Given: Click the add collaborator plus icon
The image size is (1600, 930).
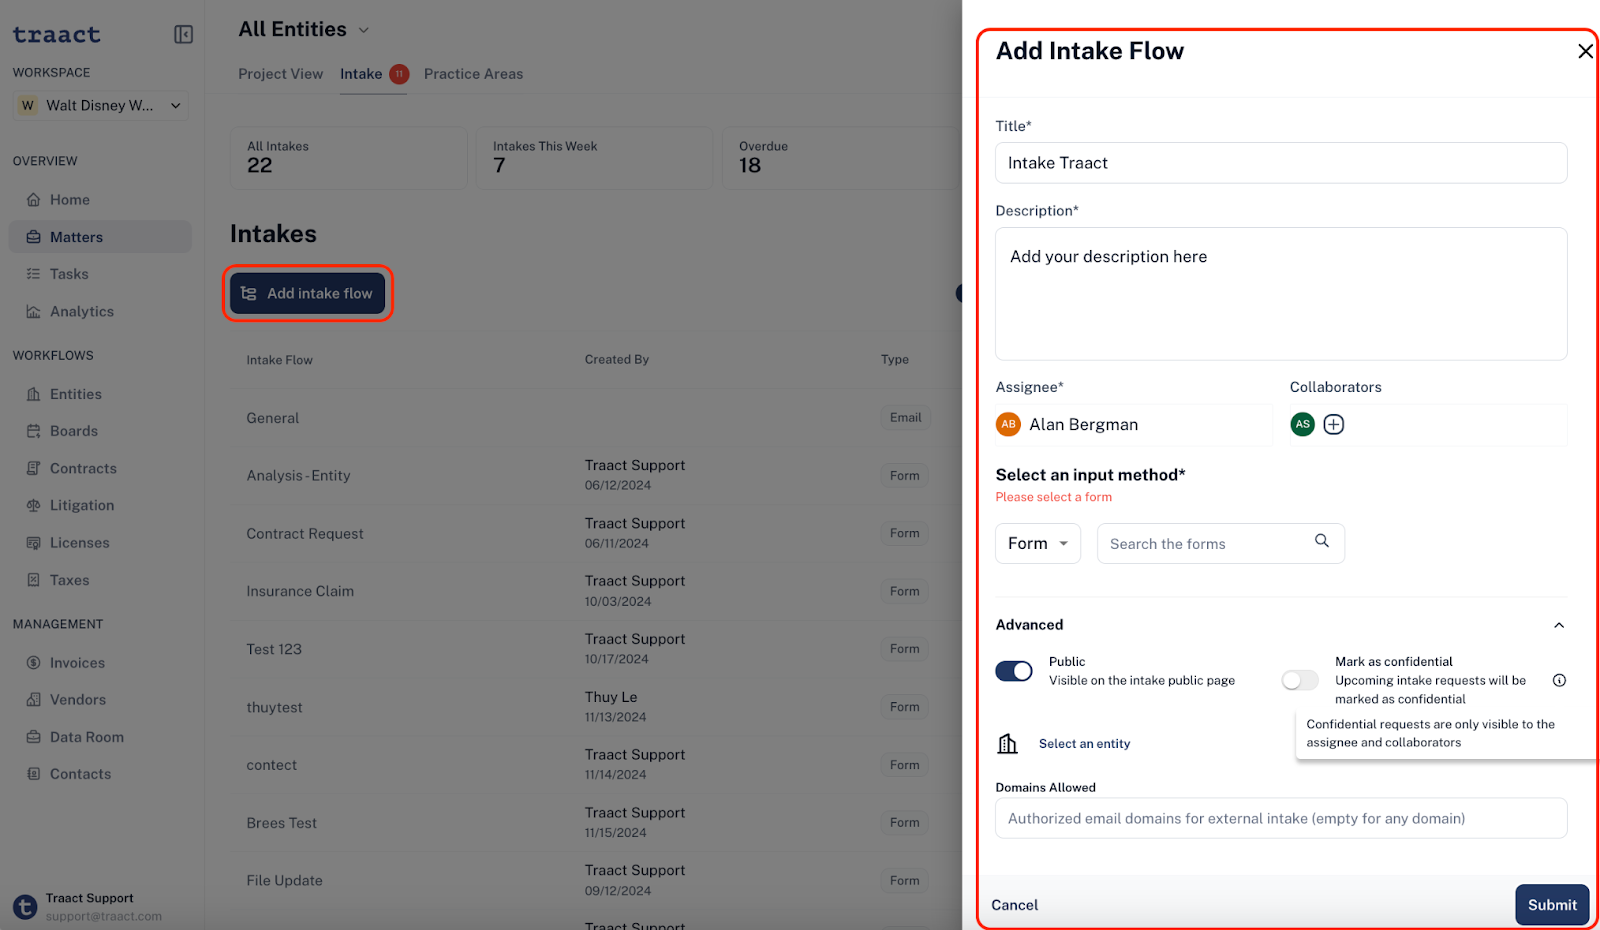Looking at the screenshot, I should point(1333,425).
